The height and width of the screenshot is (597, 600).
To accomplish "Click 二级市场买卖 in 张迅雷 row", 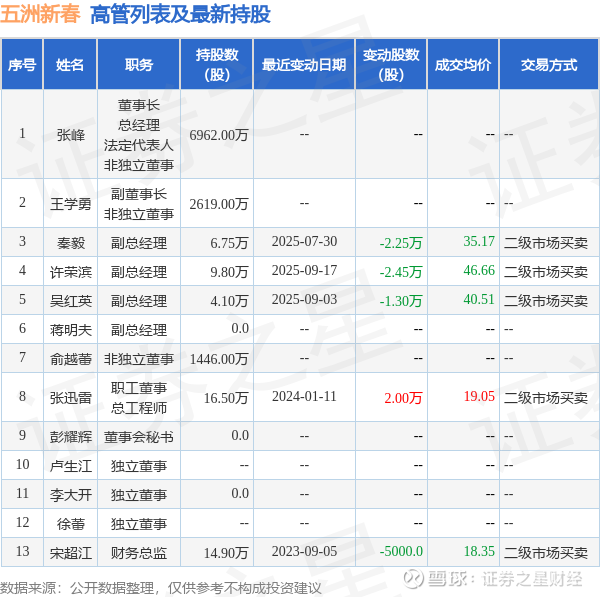I will [x=546, y=398].
